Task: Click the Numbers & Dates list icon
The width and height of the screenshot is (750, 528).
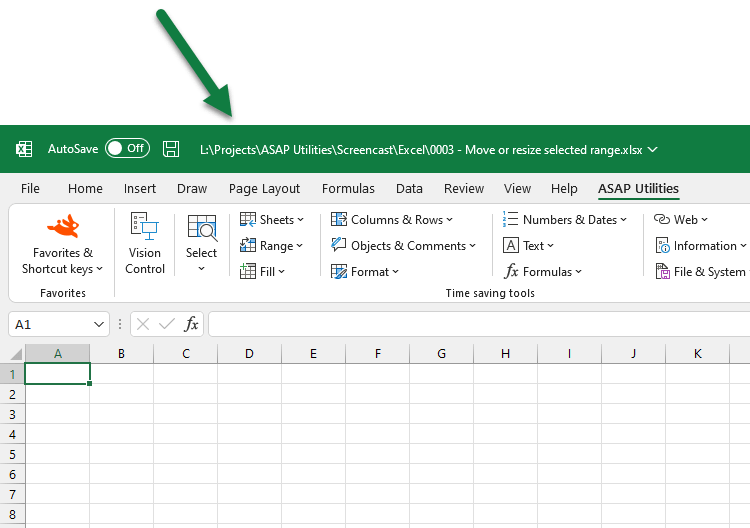Action: 510,219
